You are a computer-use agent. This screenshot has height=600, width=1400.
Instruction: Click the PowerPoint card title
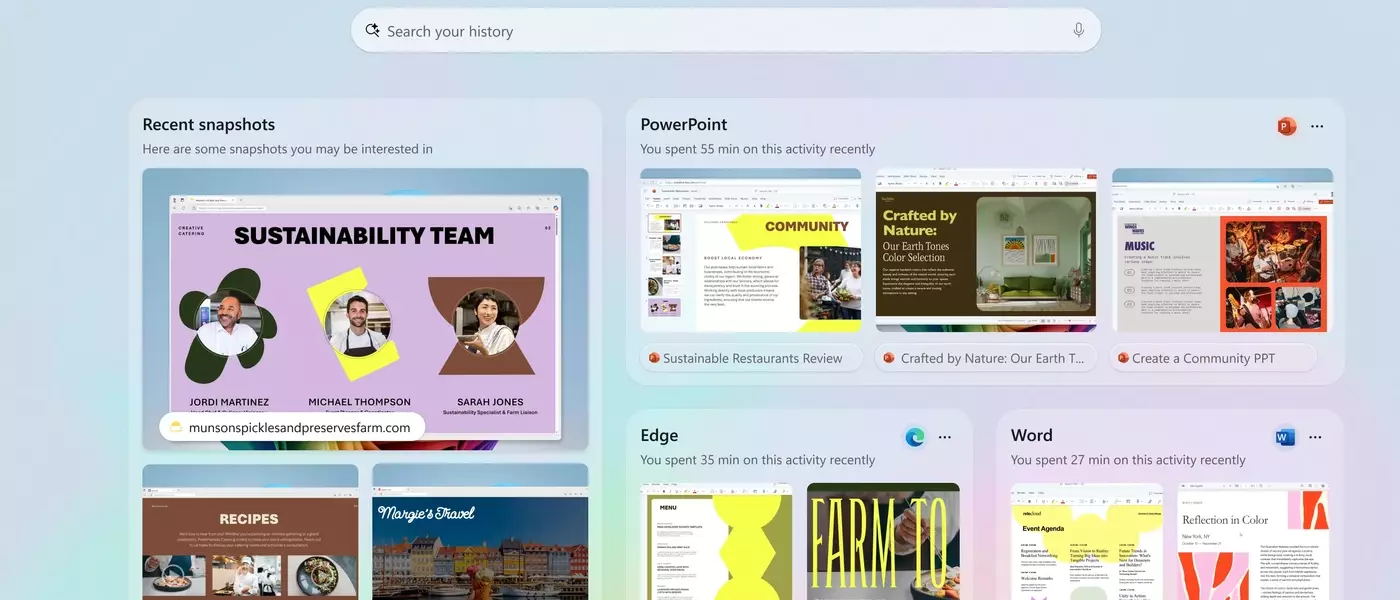[684, 125]
